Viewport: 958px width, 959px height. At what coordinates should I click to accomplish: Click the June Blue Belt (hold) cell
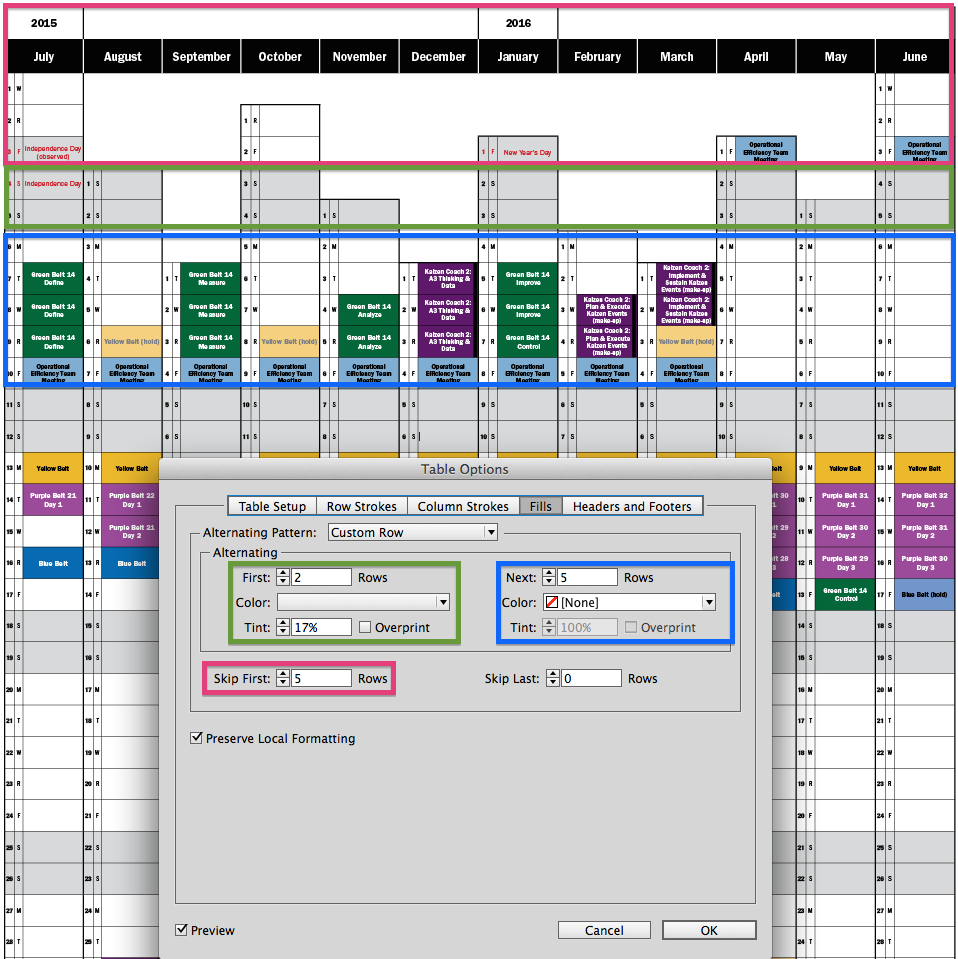click(x=924, y=594)
